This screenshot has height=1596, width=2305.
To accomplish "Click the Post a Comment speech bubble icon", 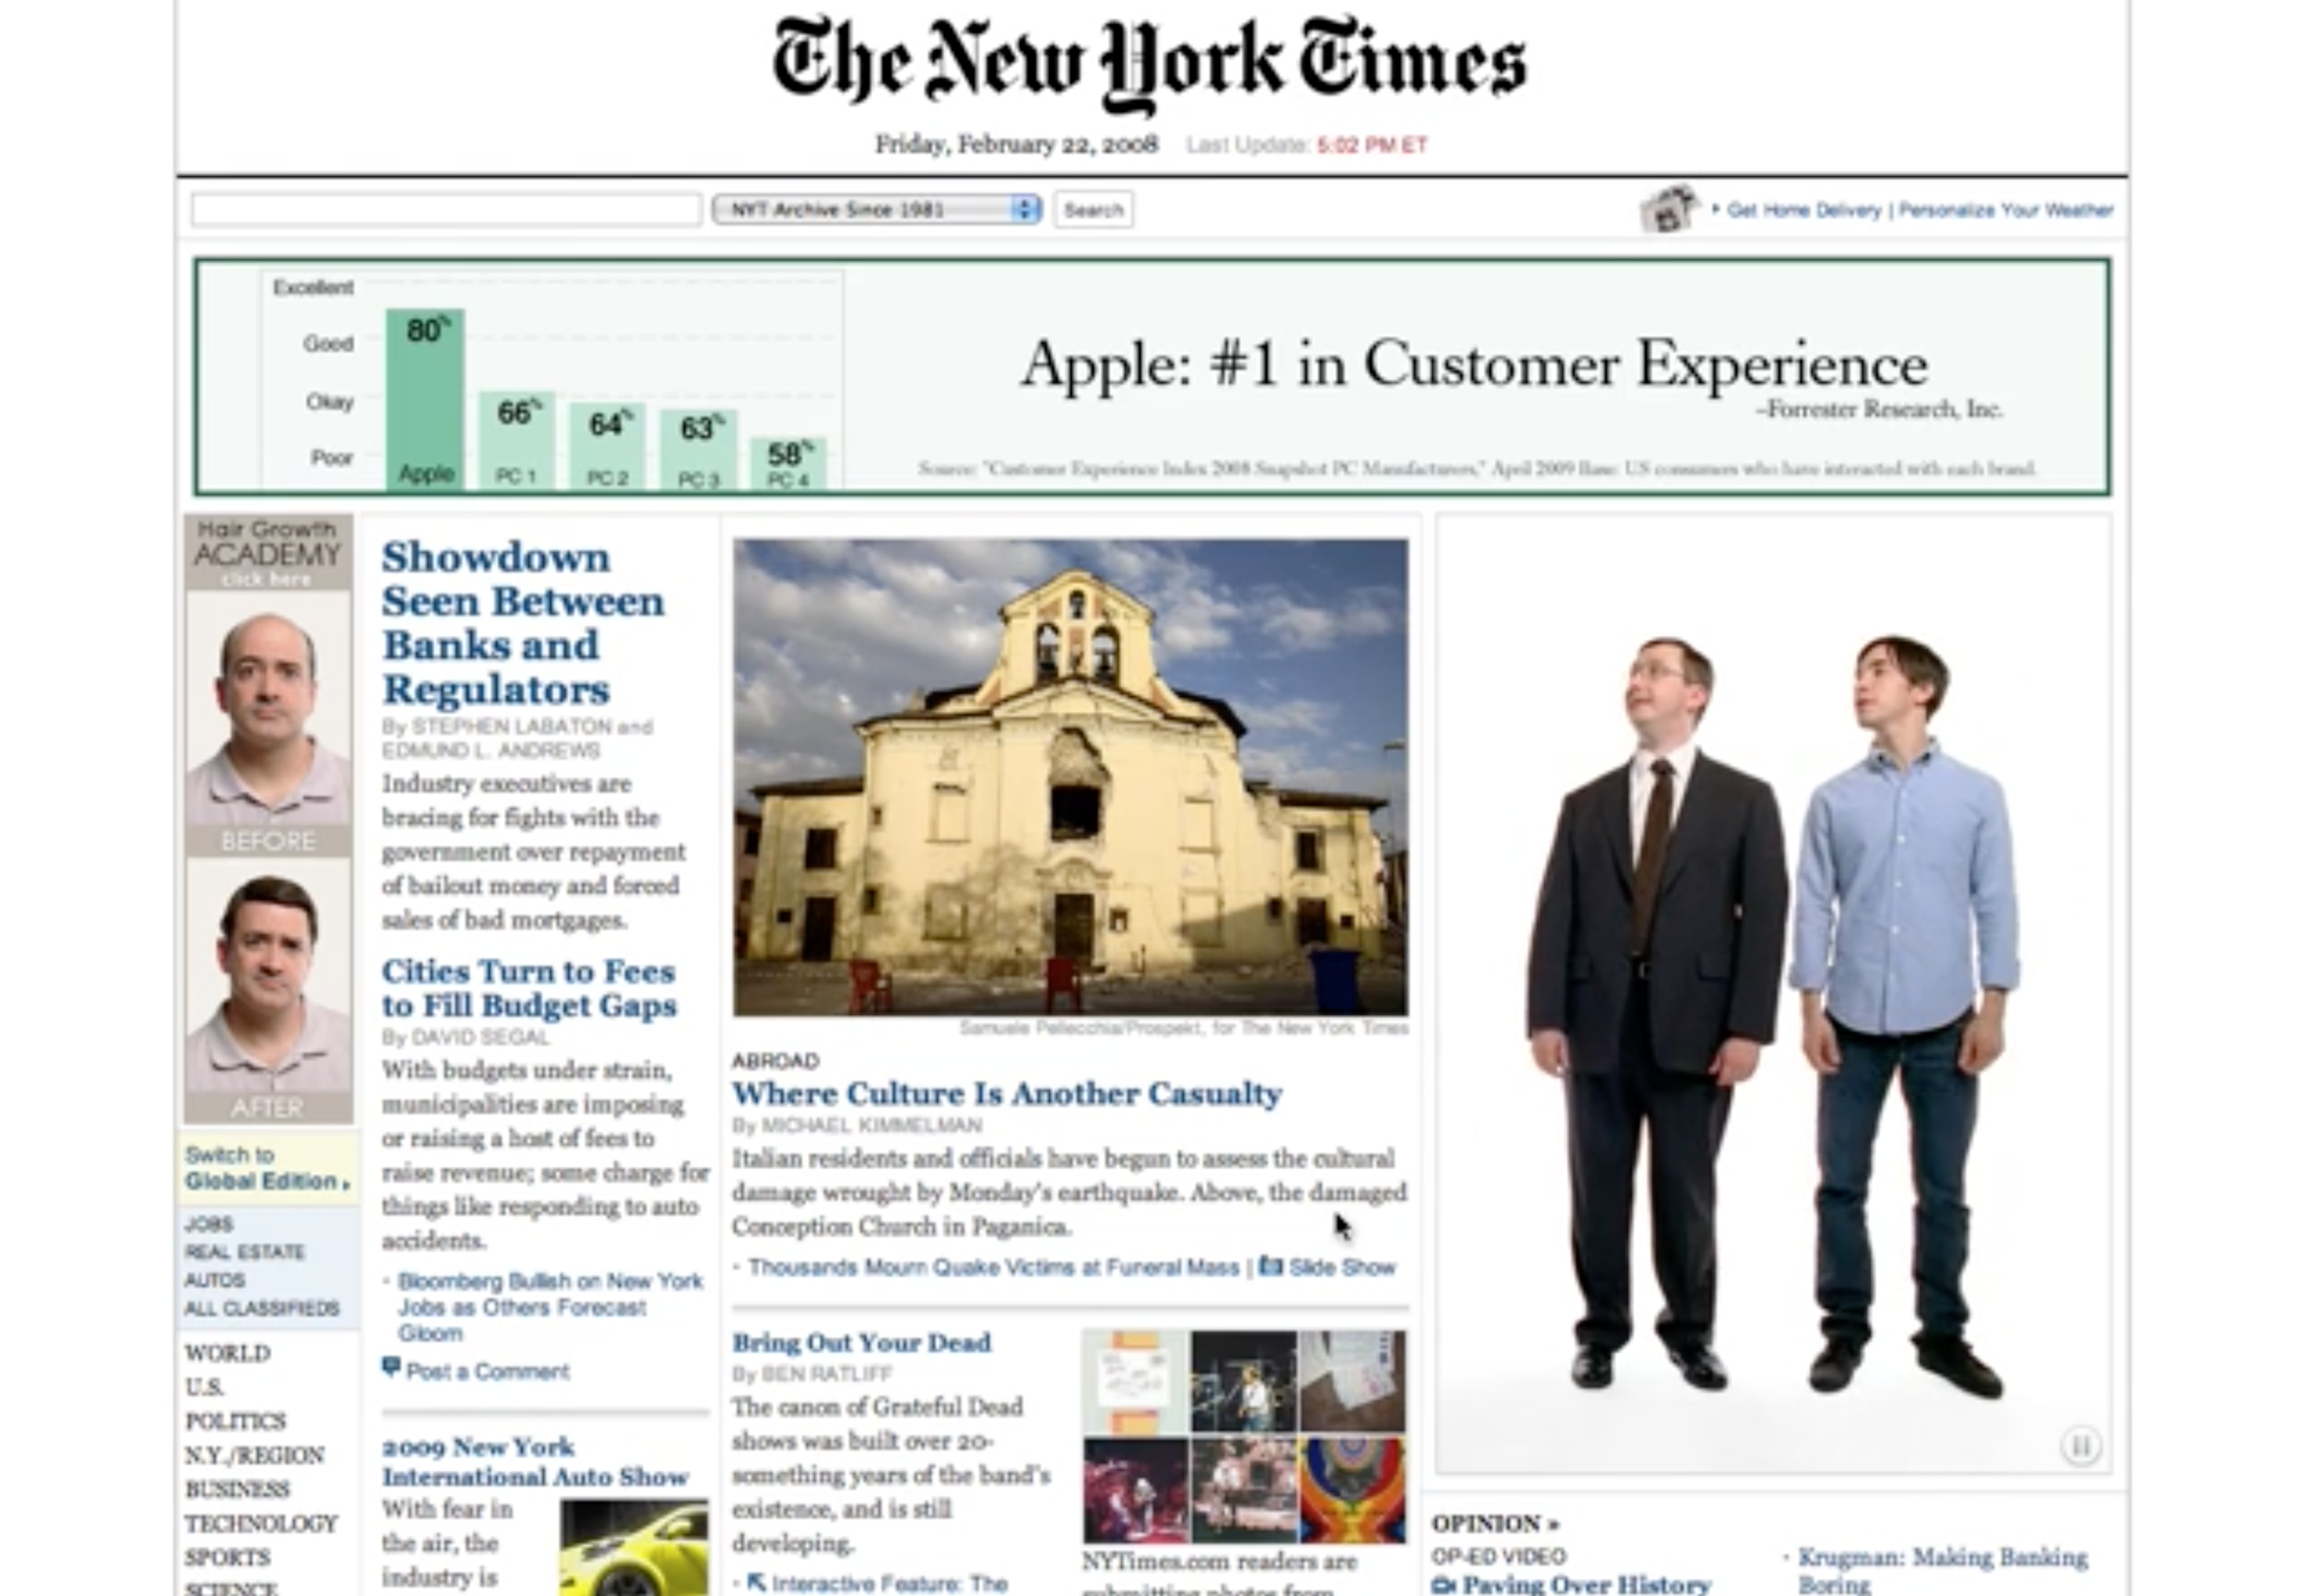I will point(391,1368).
